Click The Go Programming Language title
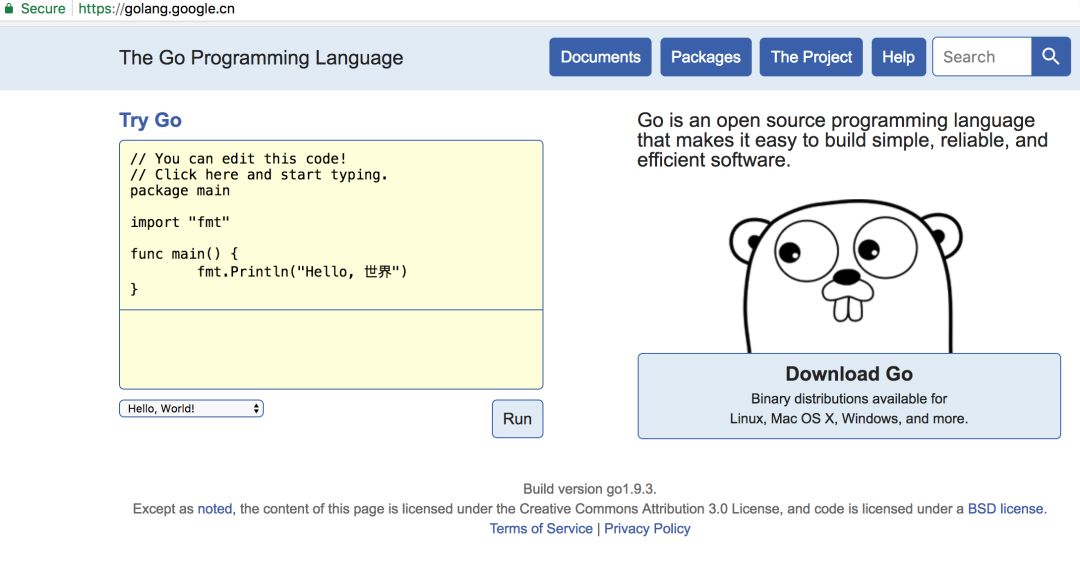Viewport: 1080px width, 575px height. [x=261, y=58]
